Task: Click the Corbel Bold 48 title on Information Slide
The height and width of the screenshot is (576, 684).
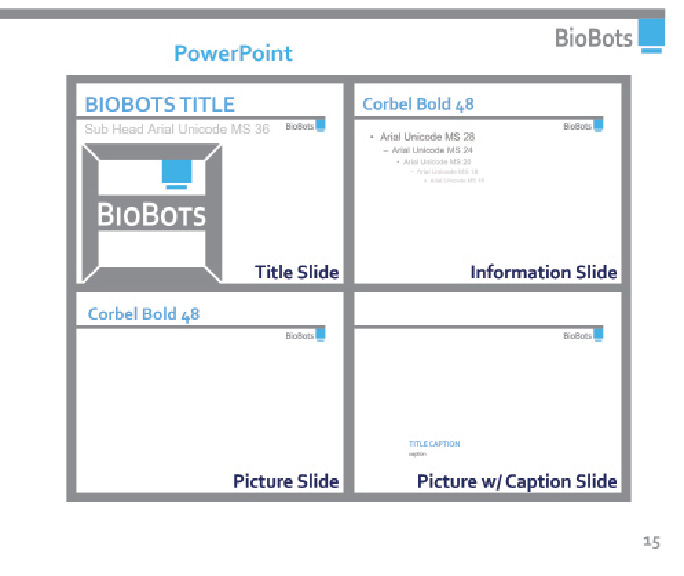Action: click(x=418, y=104)
